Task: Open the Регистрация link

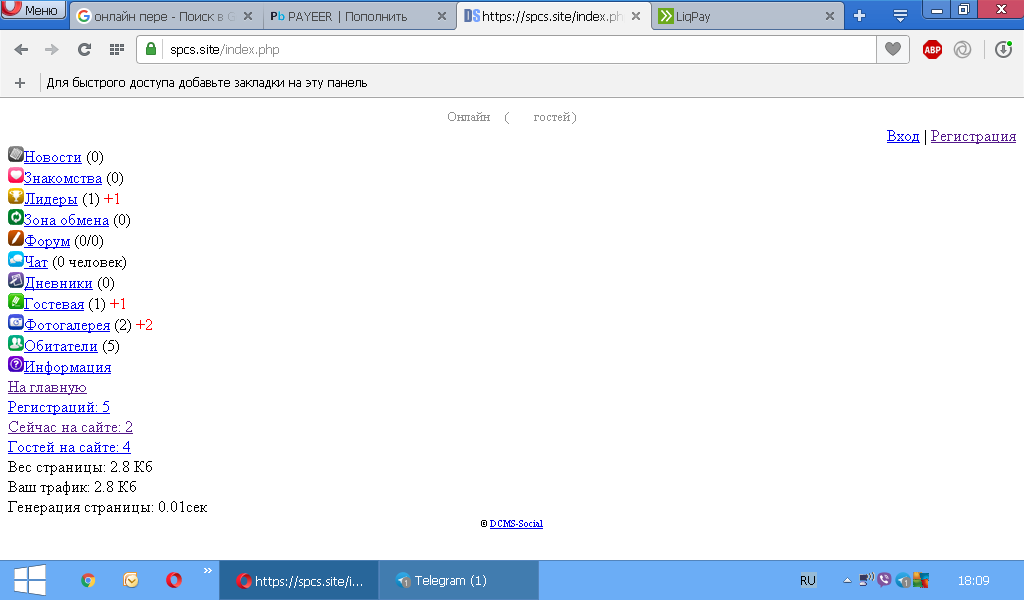Action: click(973, 136)
